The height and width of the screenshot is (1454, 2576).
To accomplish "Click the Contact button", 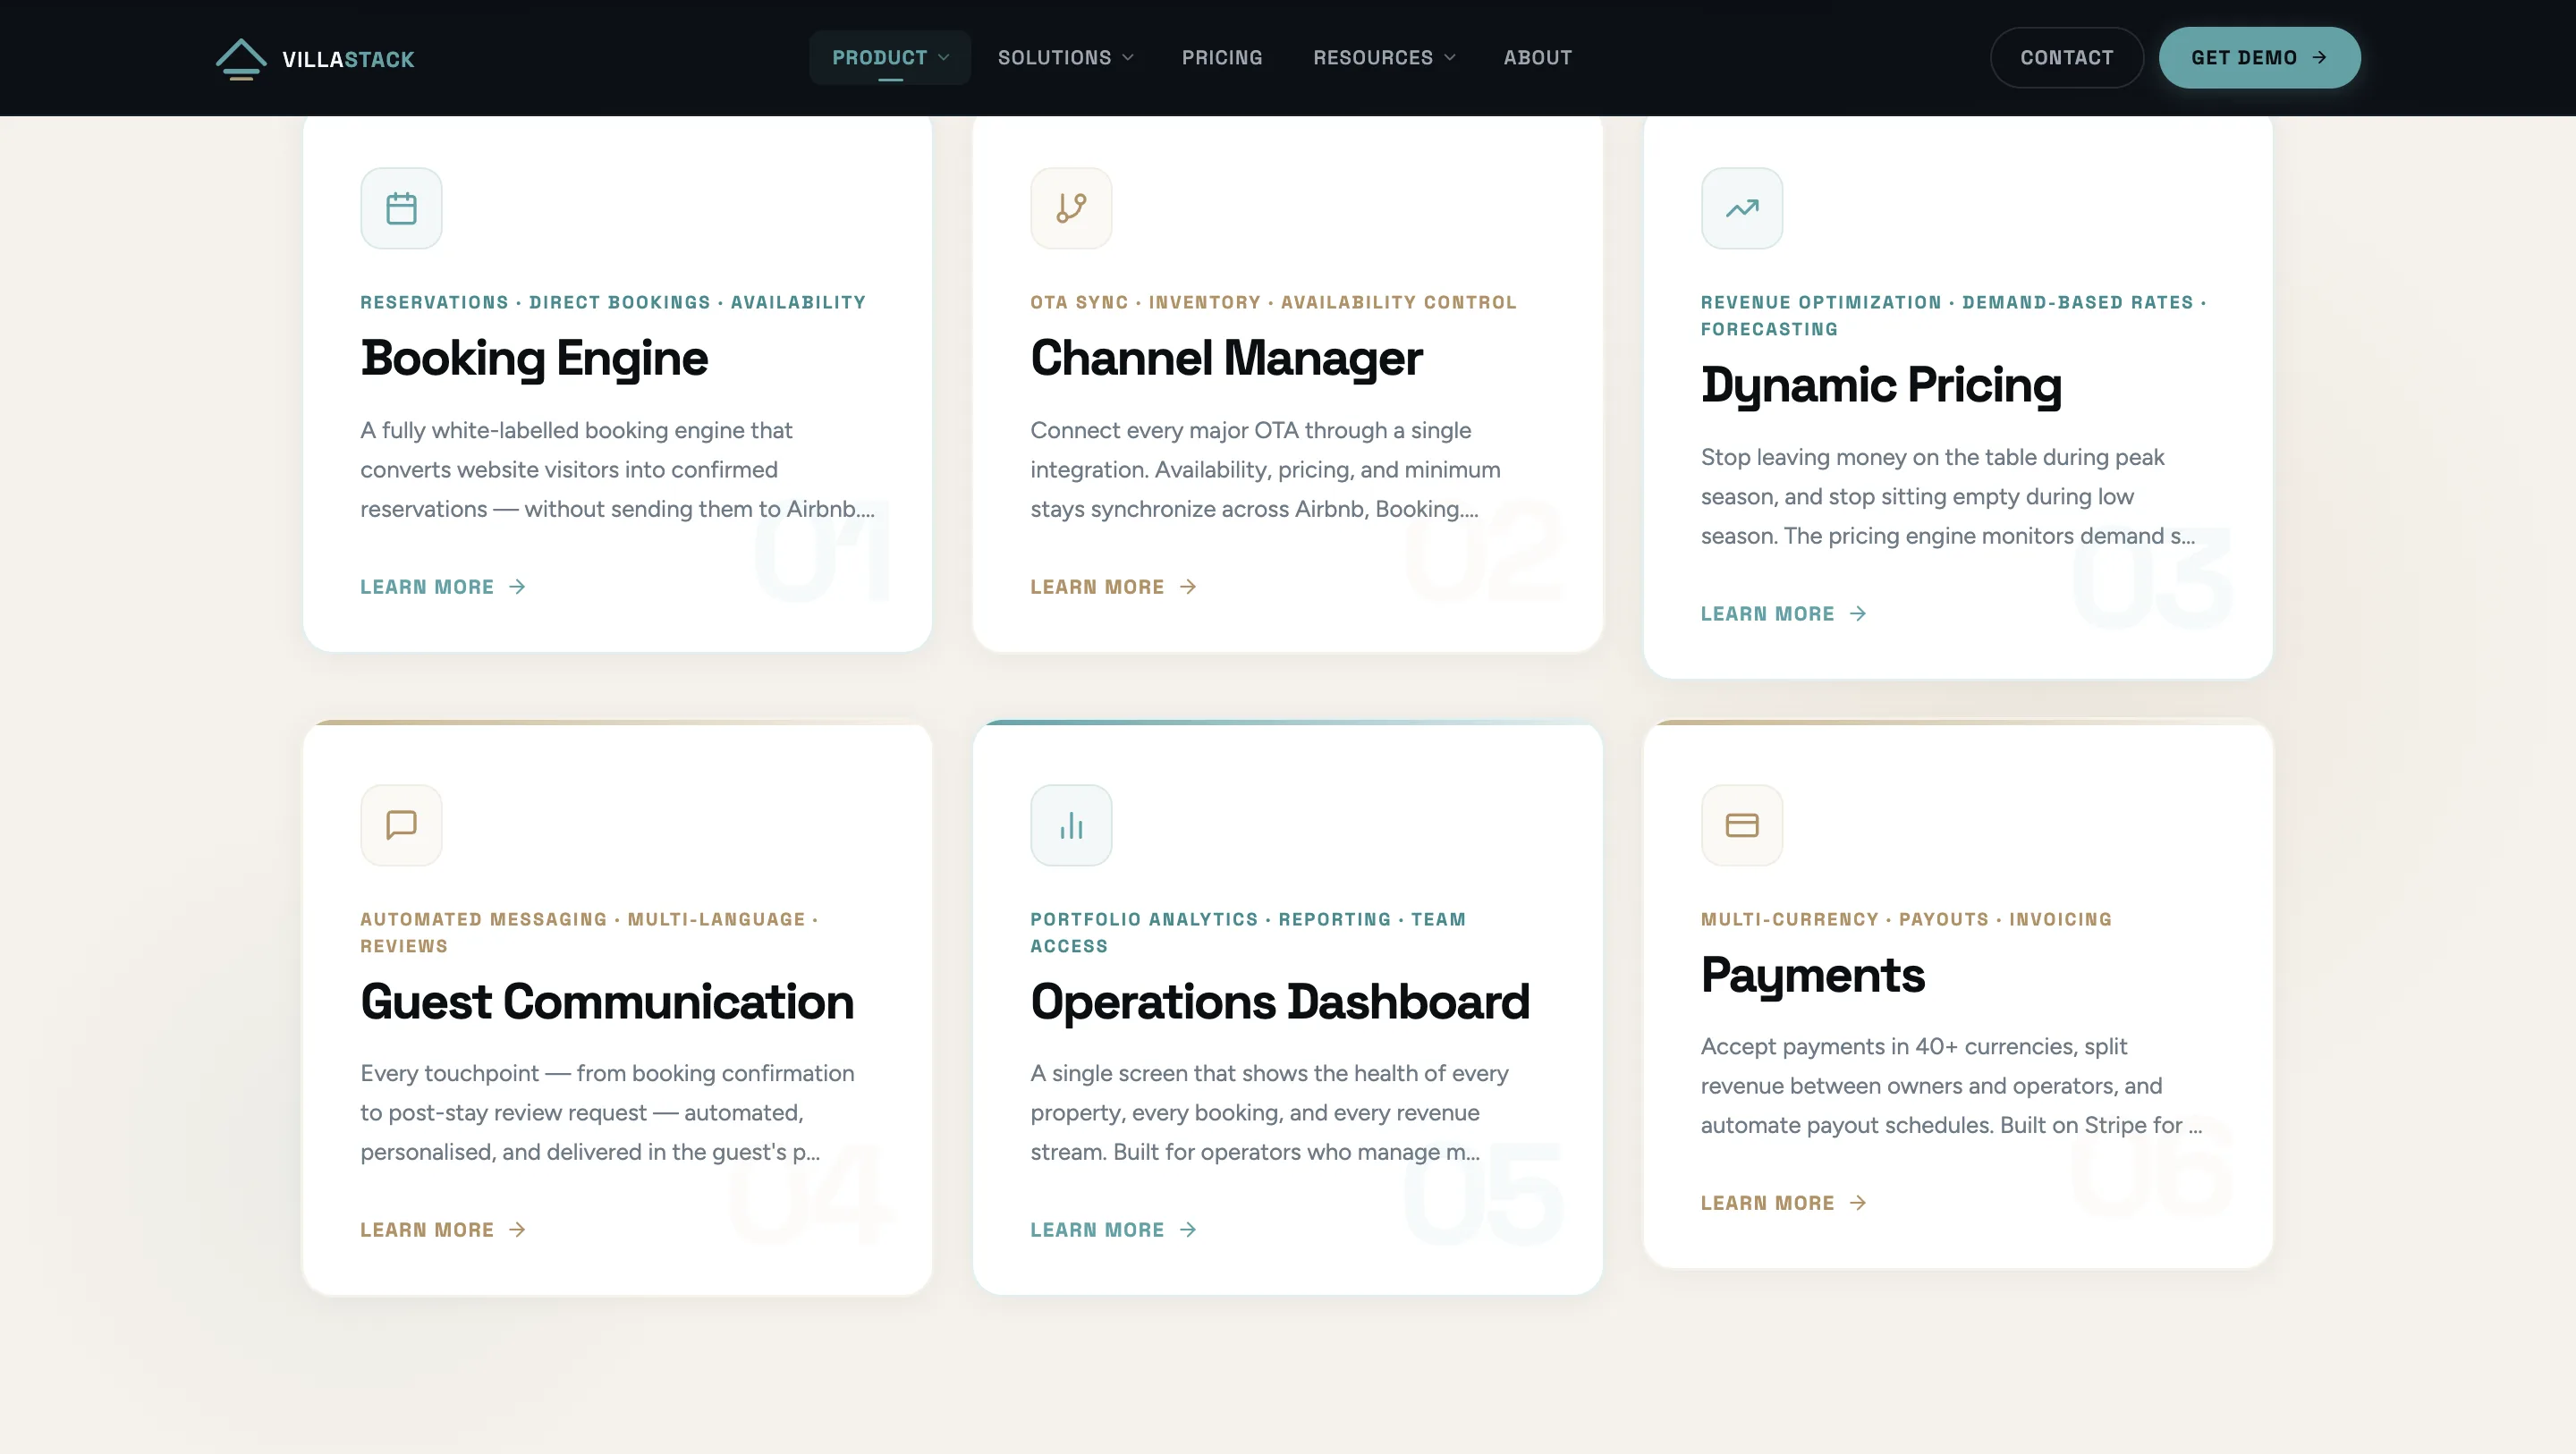I will tap(2067, 57).
